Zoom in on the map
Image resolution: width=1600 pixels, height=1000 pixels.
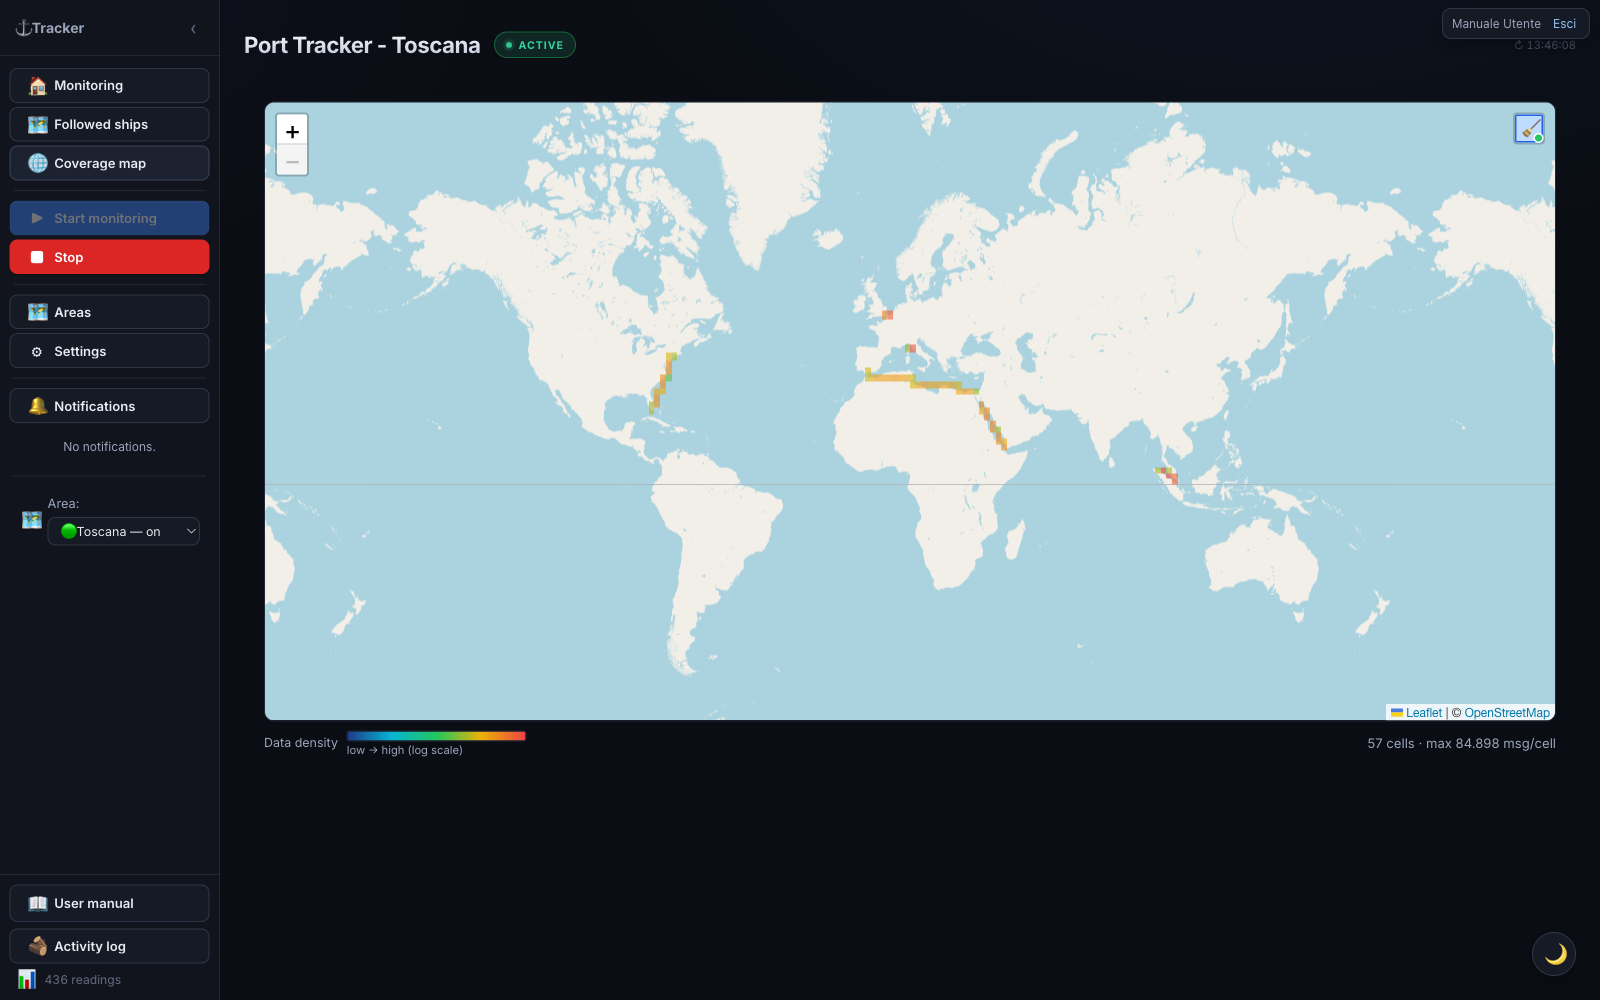click(x=292, y=131)
